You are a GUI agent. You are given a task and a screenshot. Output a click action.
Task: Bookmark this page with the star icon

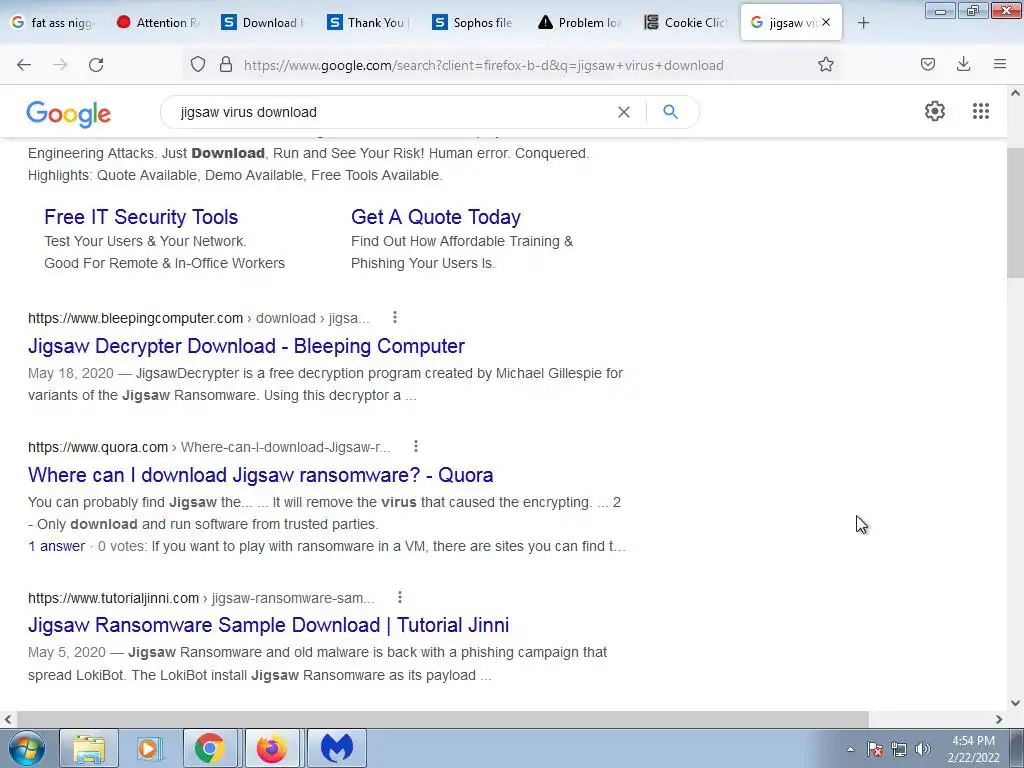(x=825, y=65)
